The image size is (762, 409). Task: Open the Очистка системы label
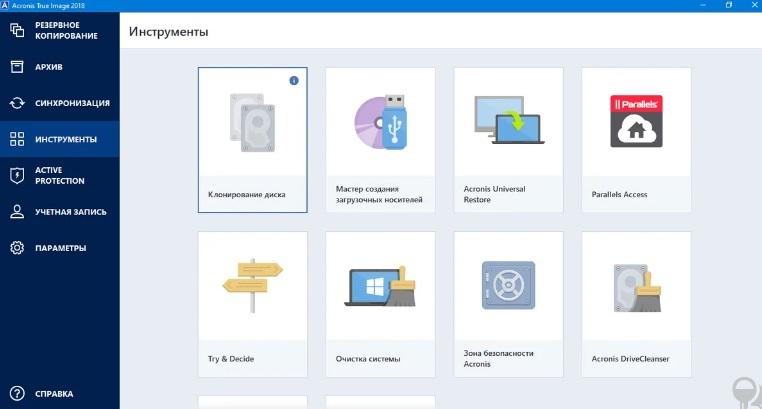point(368,358)
